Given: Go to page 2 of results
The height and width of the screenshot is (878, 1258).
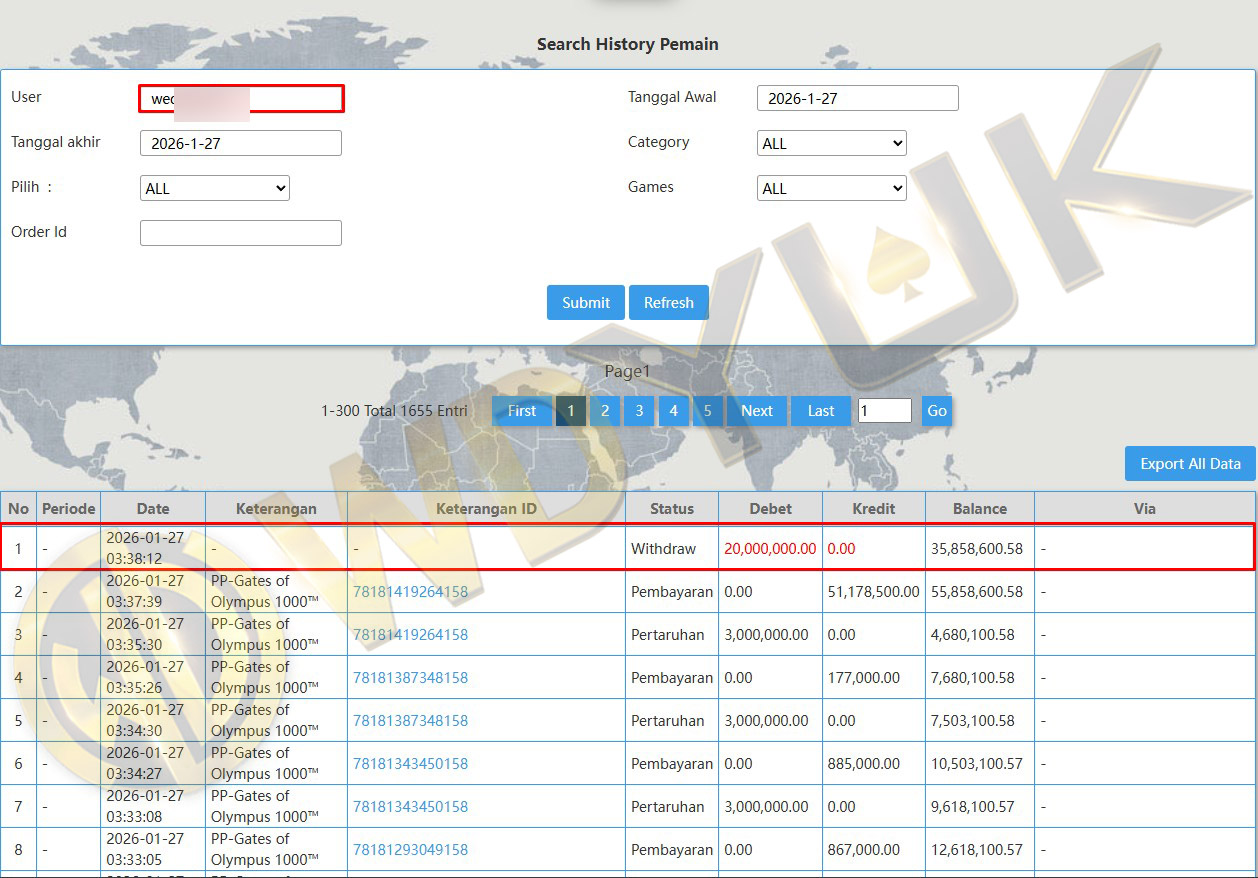Looking at the screenshot, I should (x=605, y=411).
